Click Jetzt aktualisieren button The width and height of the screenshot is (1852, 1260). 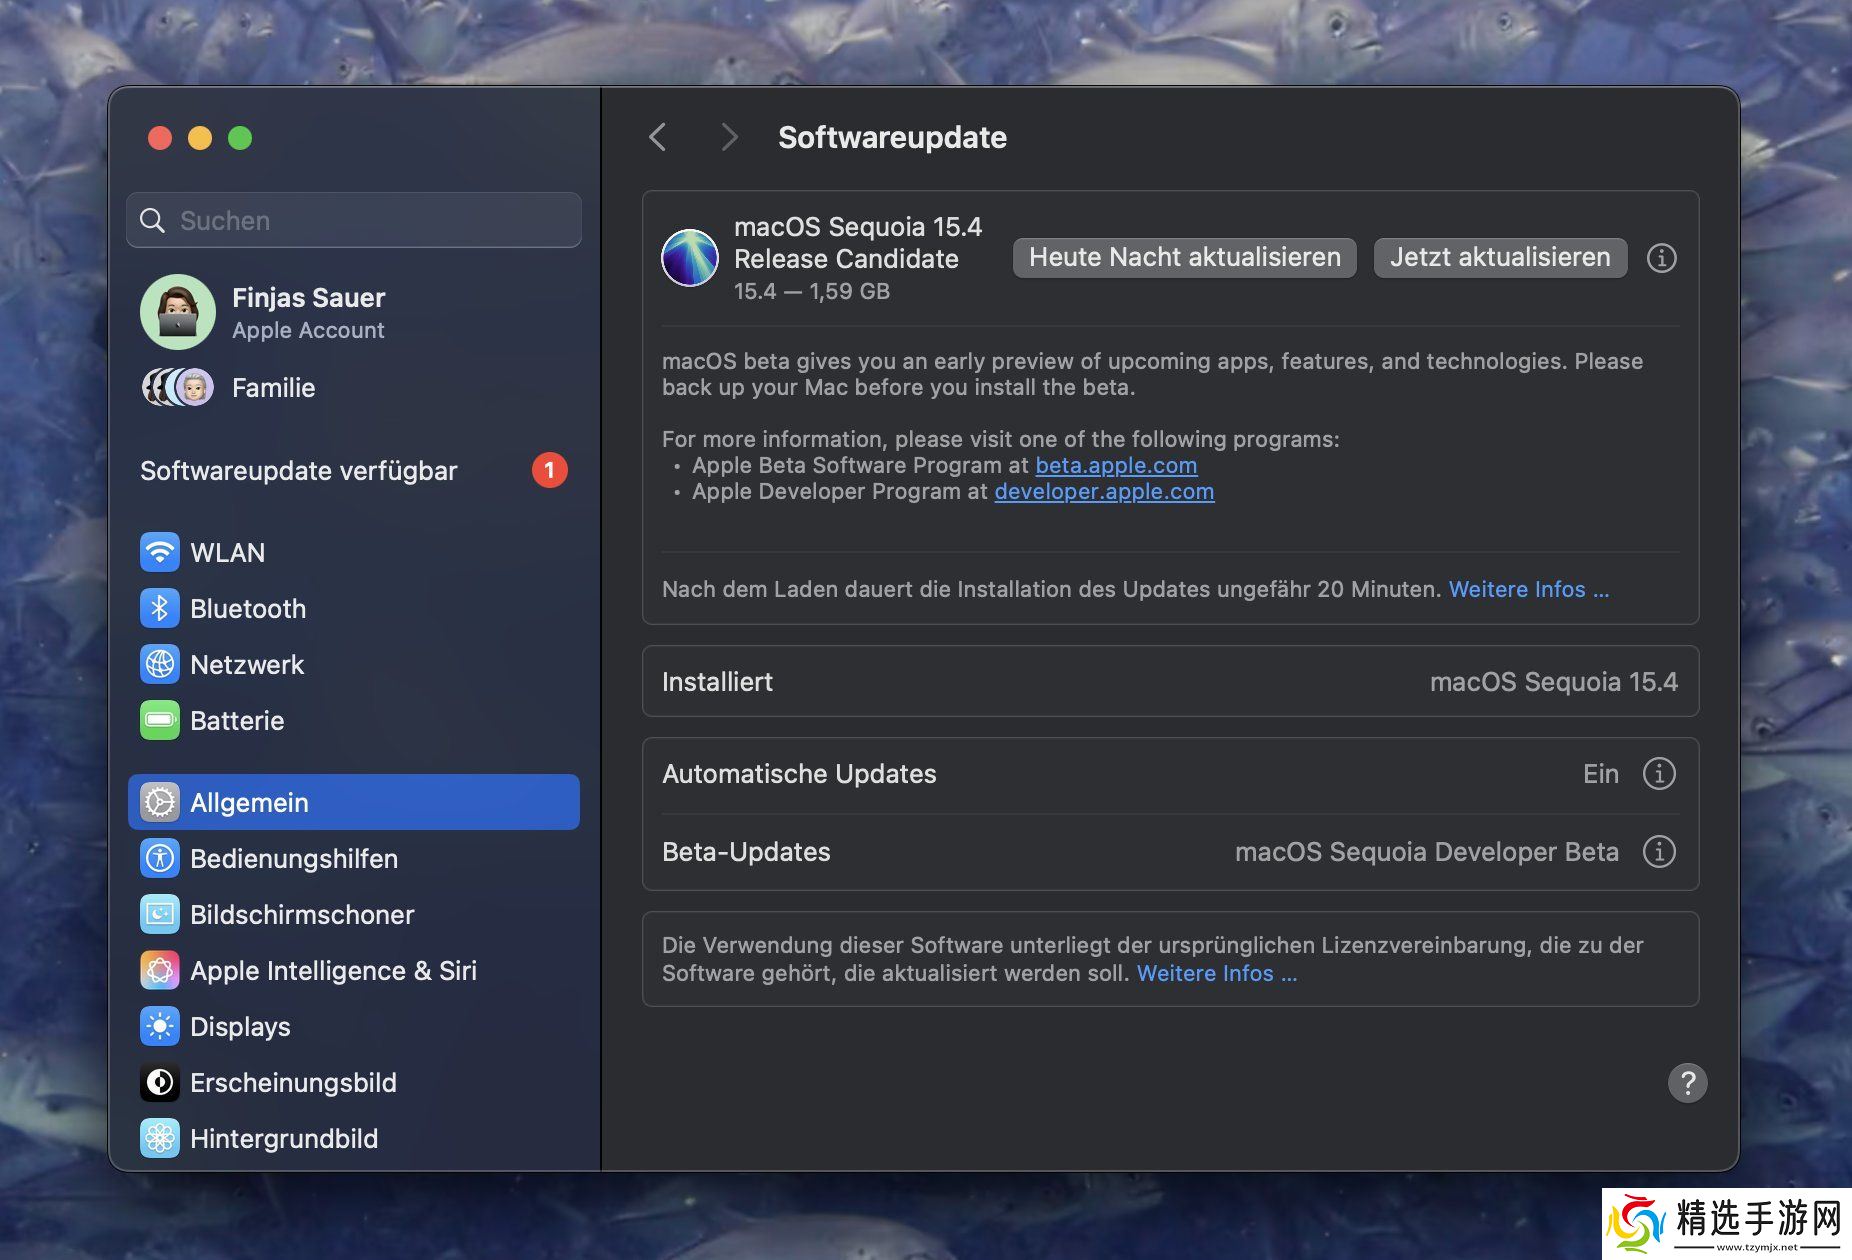point(1499,257)
